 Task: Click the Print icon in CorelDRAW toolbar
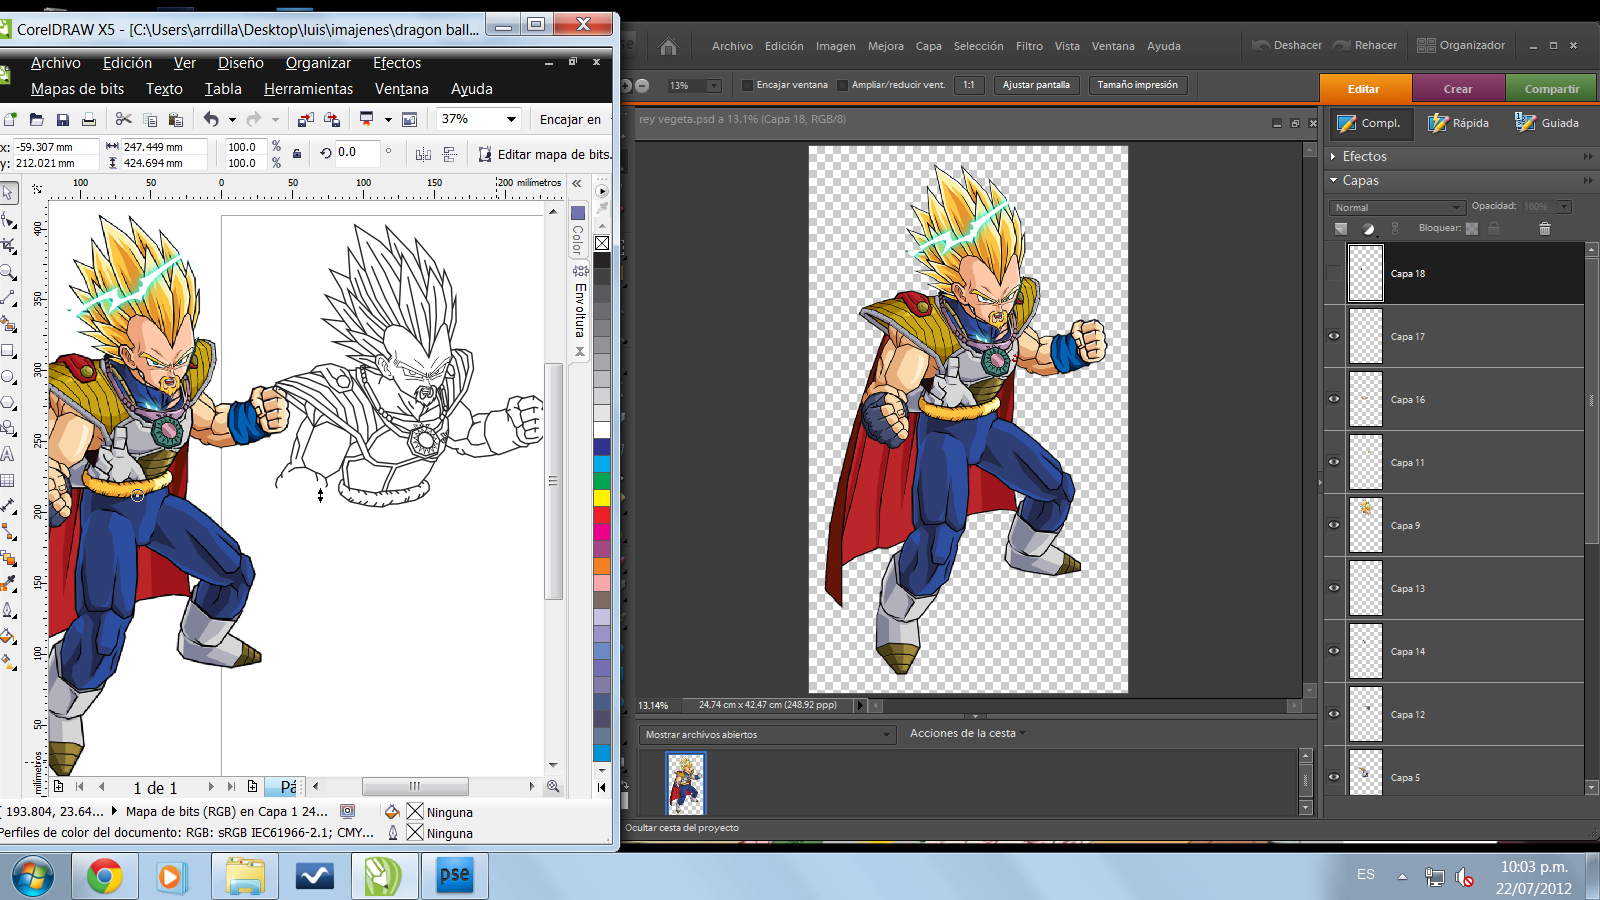click(x=89, y=120)
